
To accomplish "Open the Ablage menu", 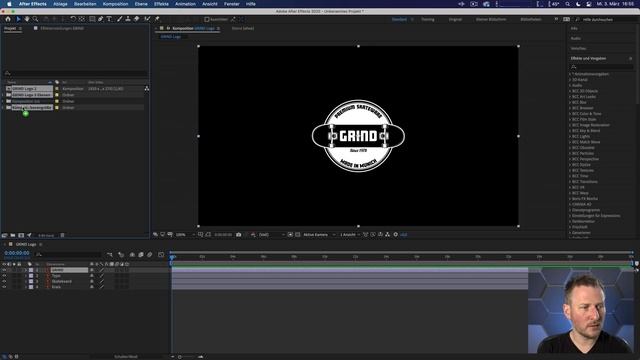I will 60,4.
